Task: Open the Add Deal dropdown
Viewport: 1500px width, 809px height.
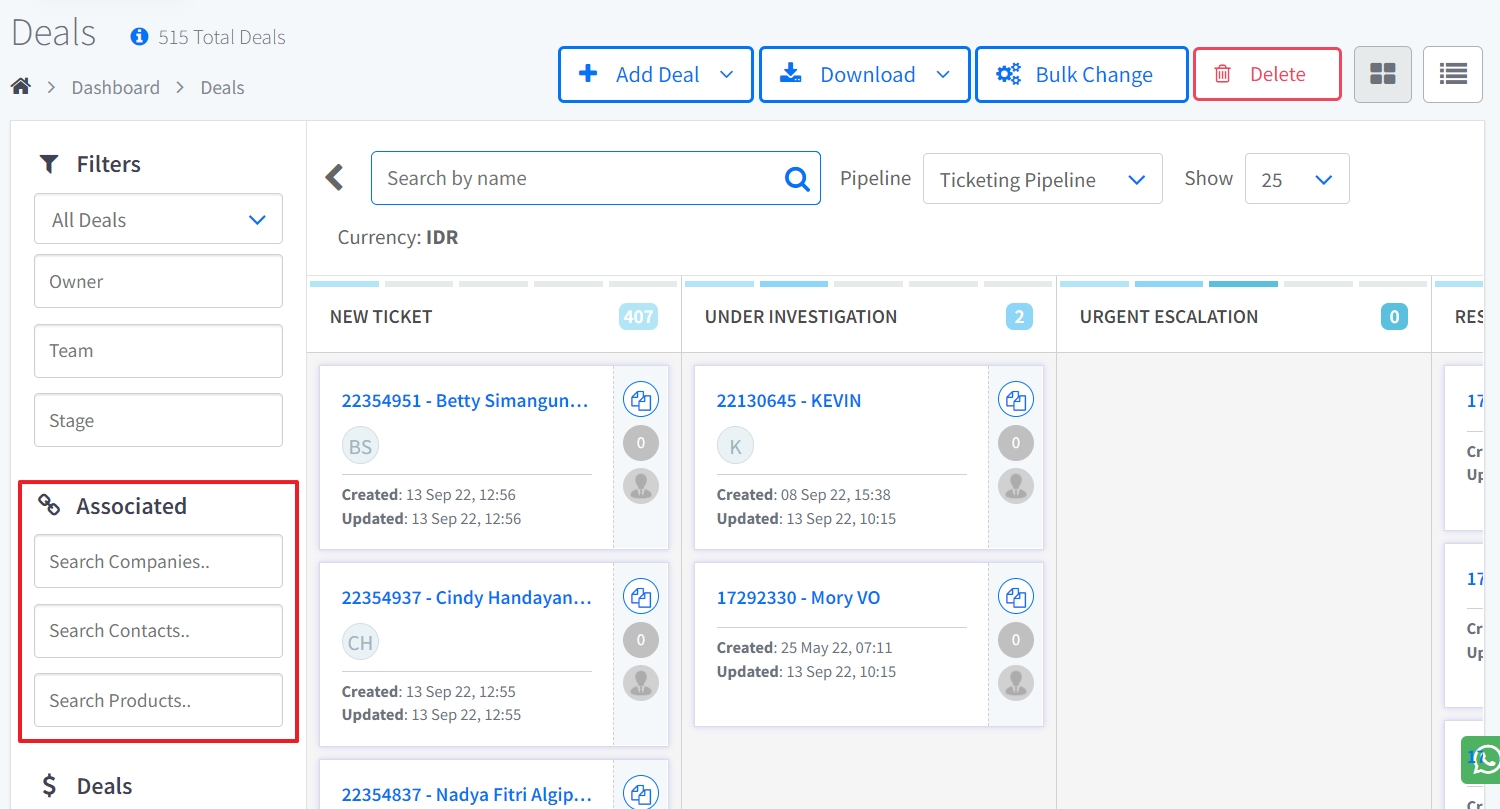Action: click(x=656, y=74)
